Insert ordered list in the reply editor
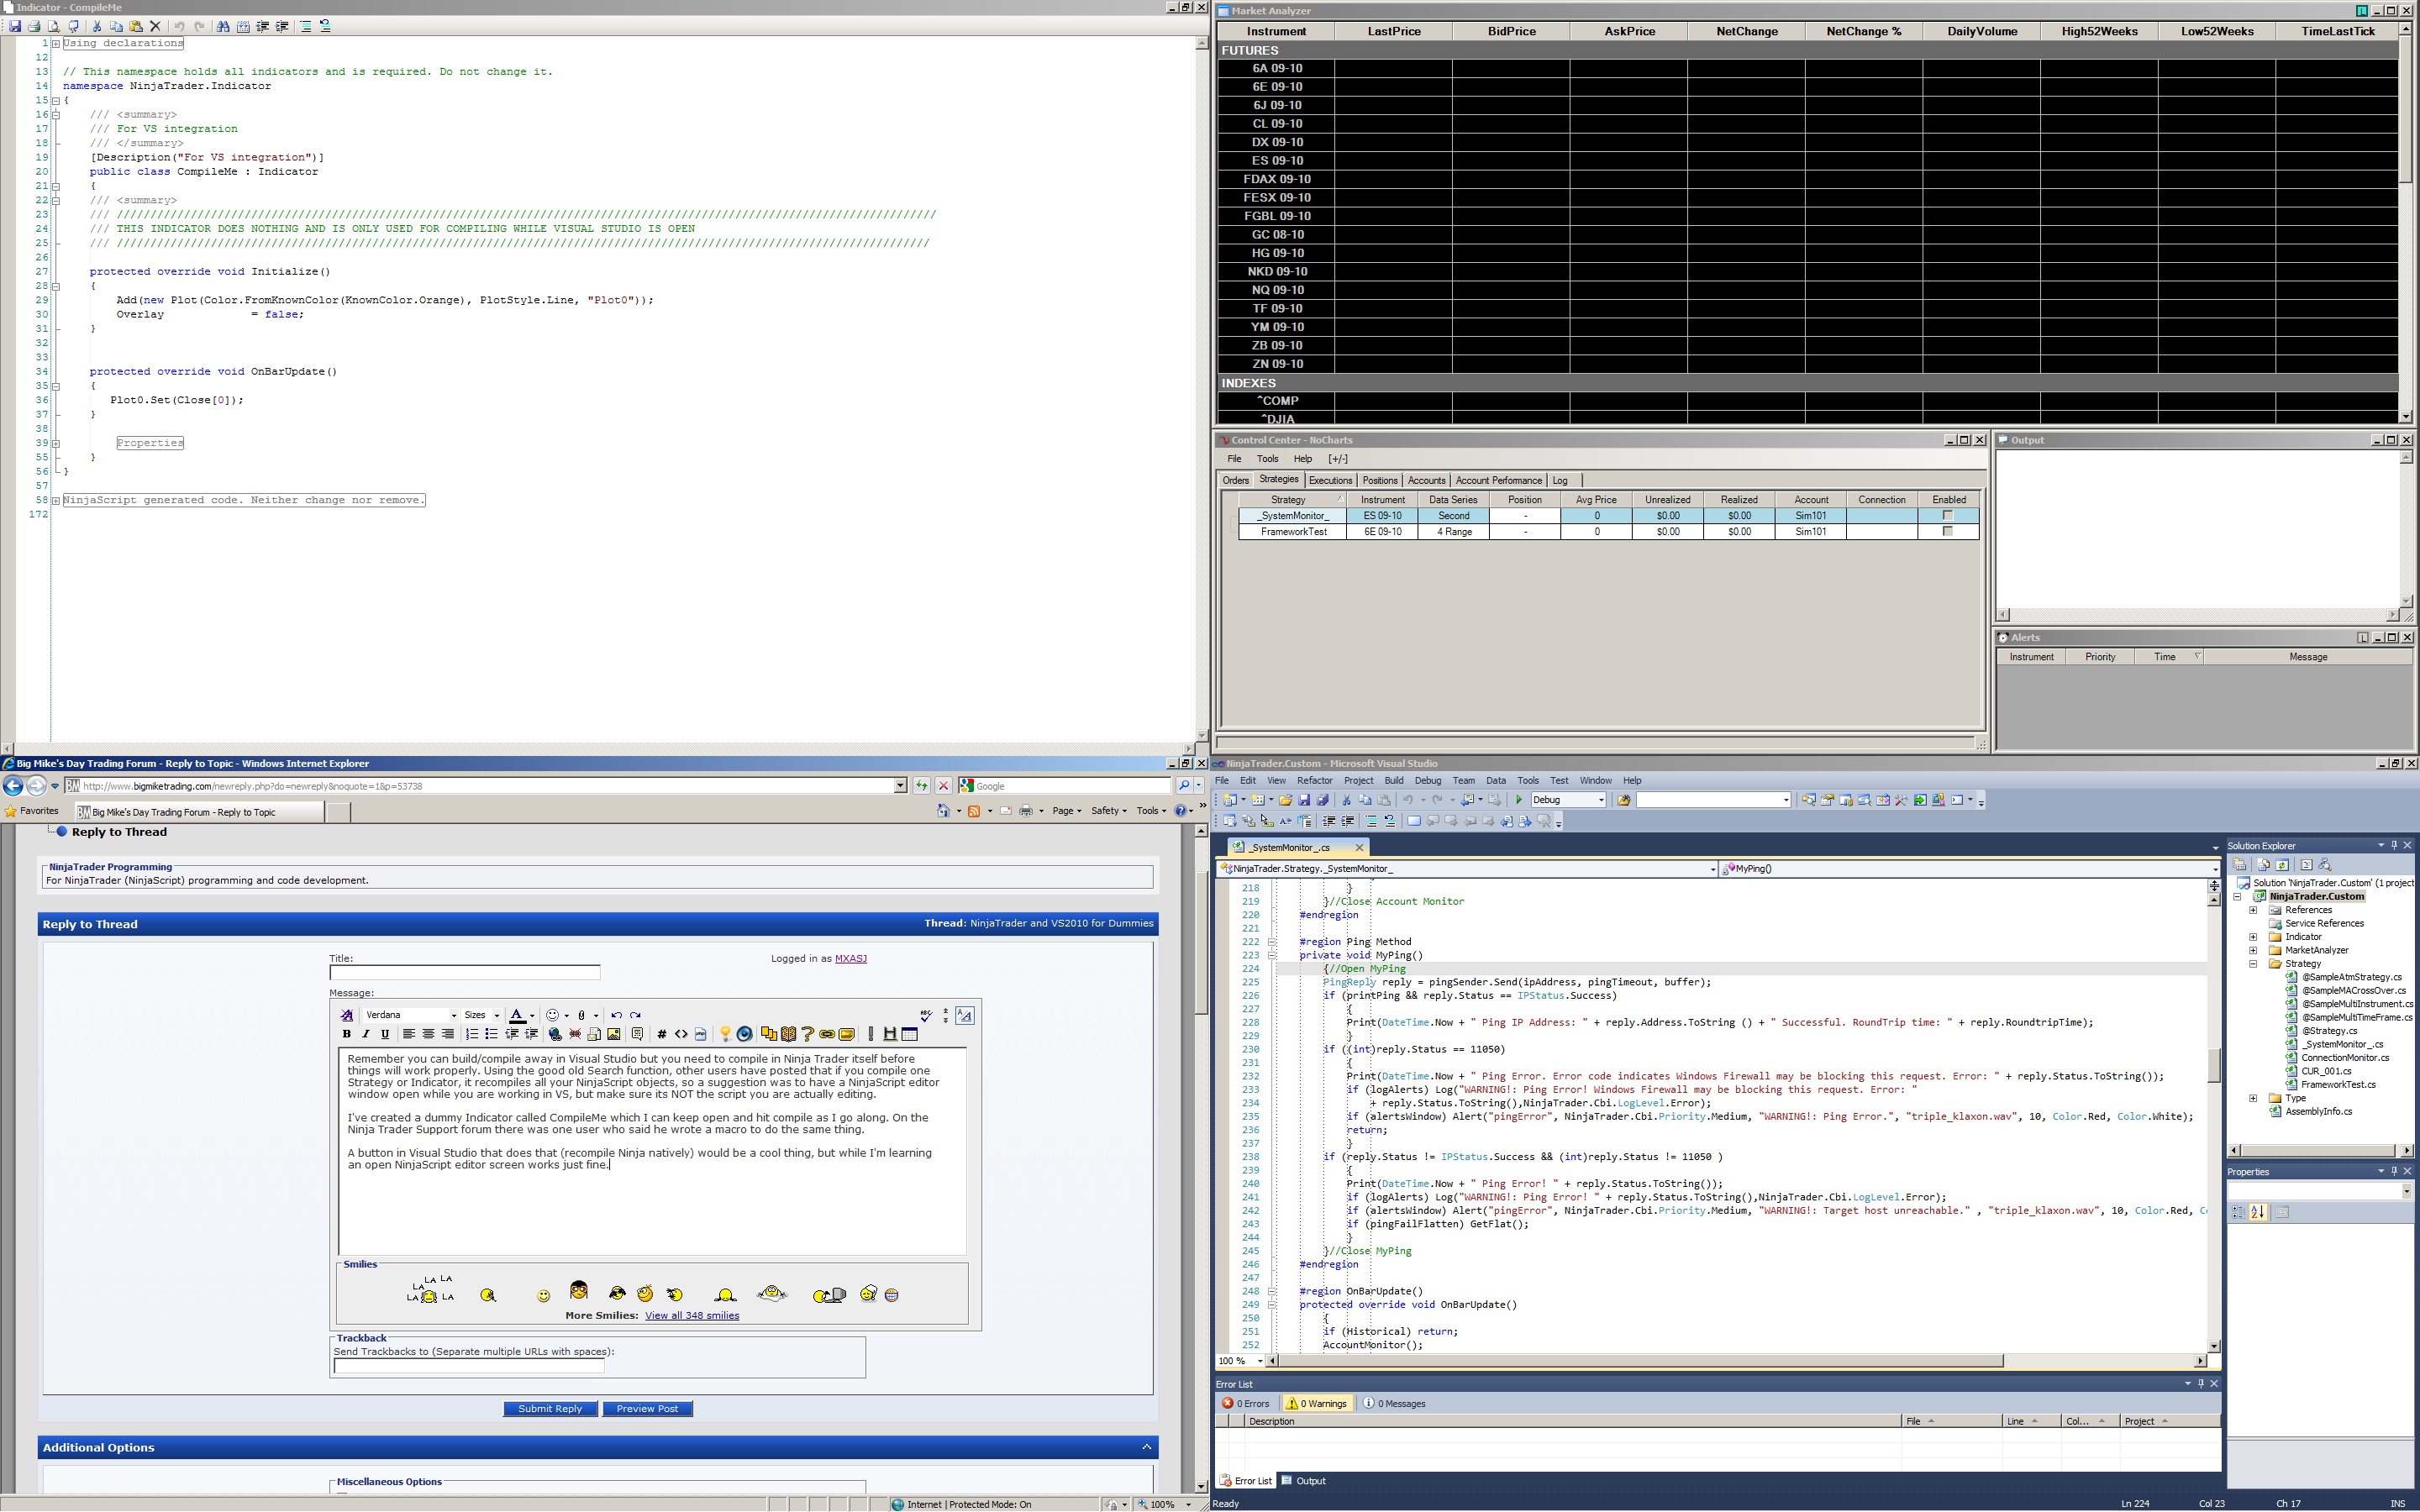2420x1512 pixels. tap(472, 1034)
